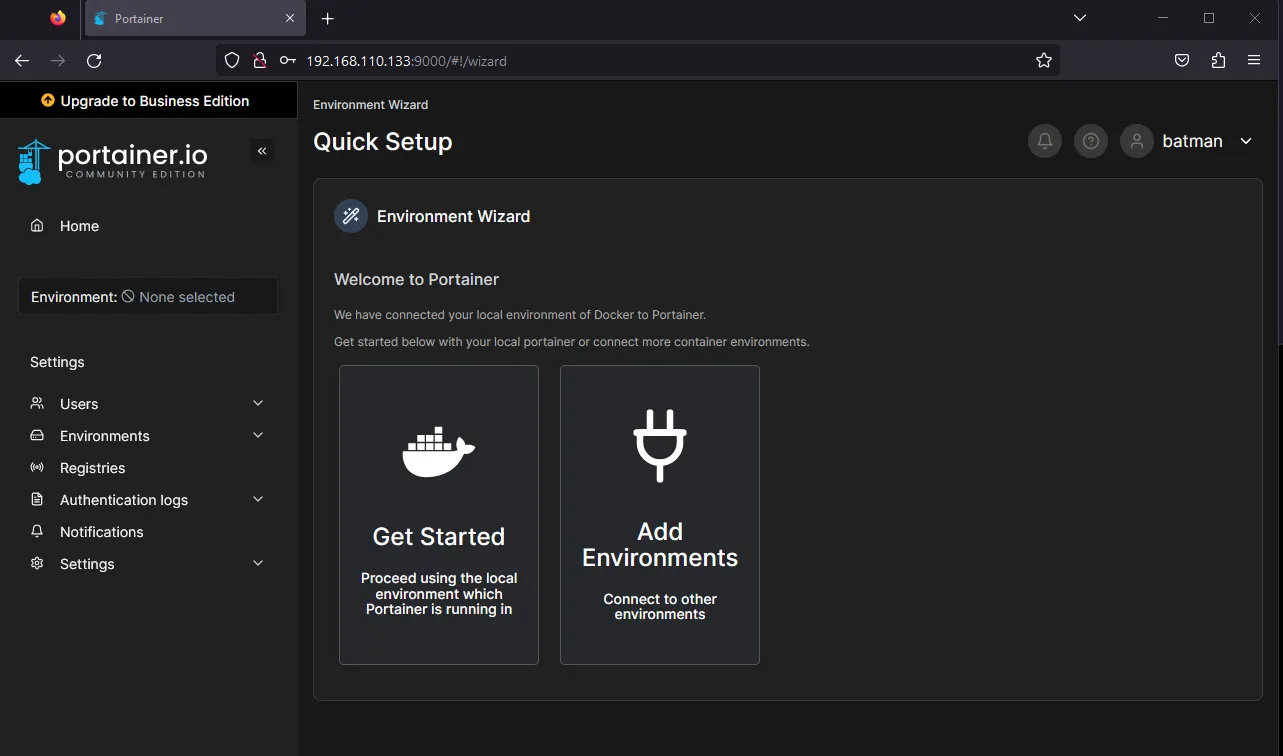Open the Firefox extensions puzzle icon

1218,61
